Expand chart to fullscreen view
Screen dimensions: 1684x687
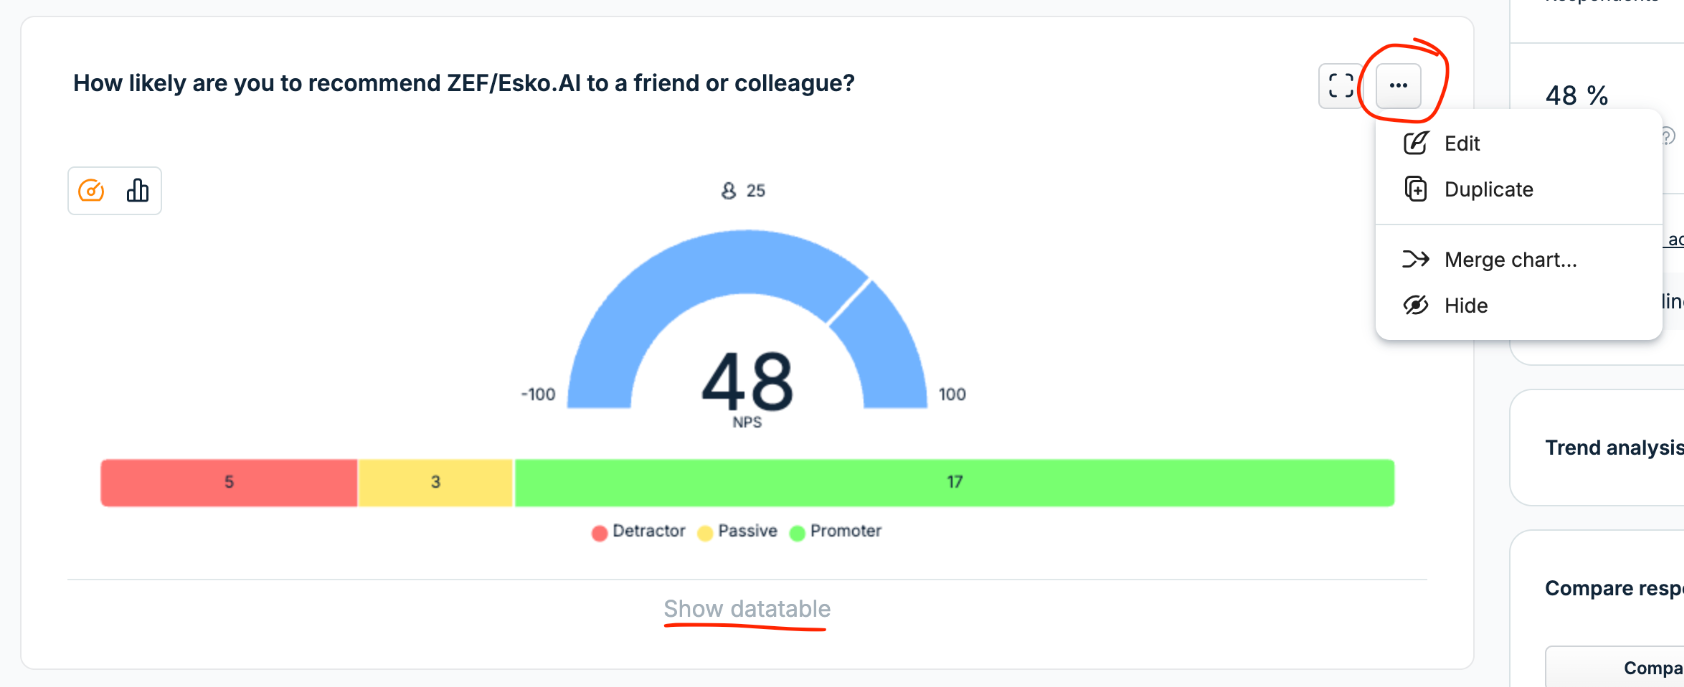[1341, 86]
